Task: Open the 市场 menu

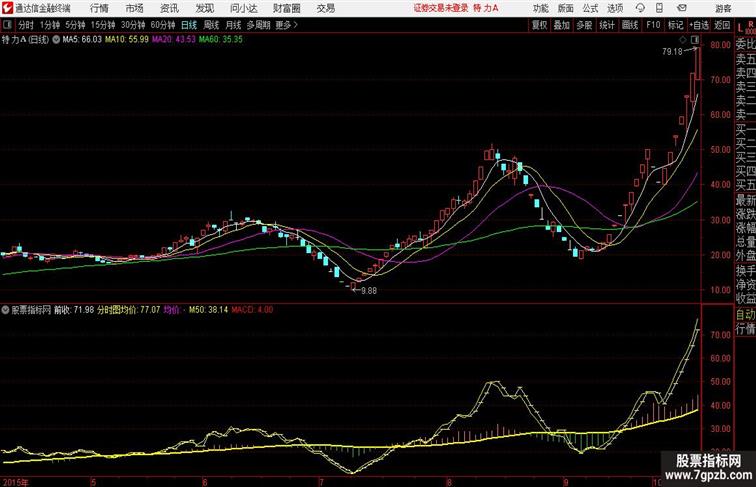Action: point(135,8)
